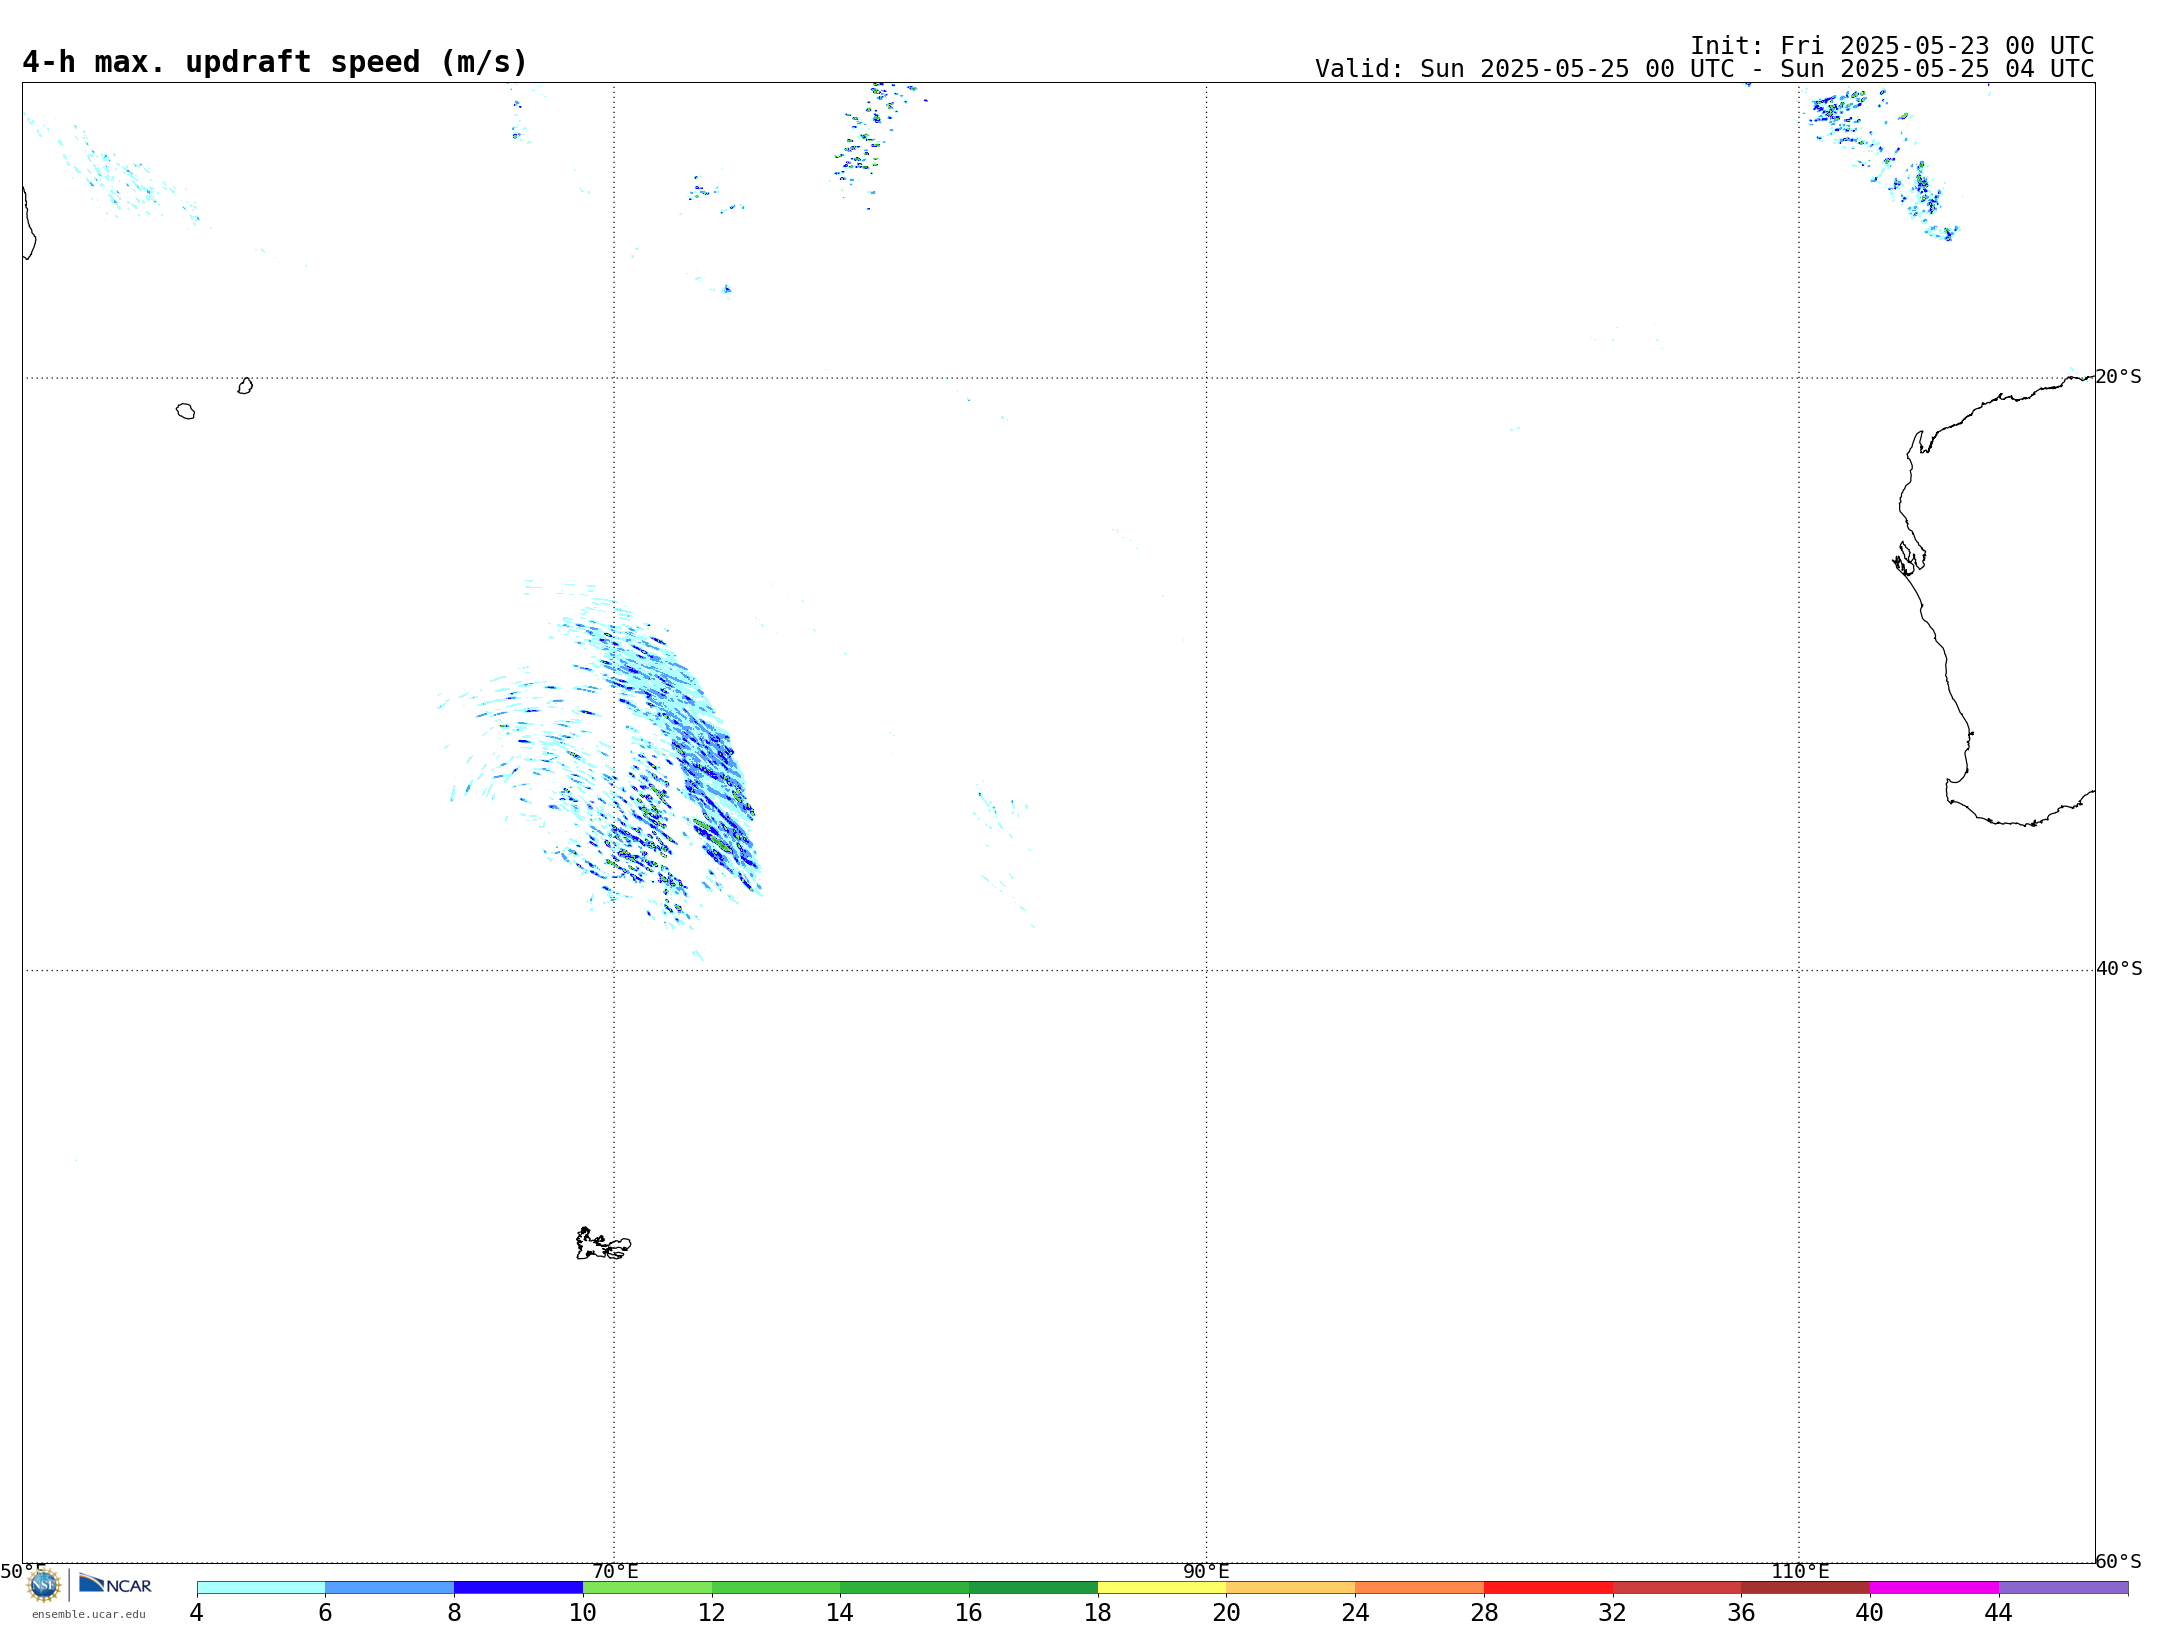Click the NCAR logo
Viewport: 2160px width, 1626px height.
115,1584
